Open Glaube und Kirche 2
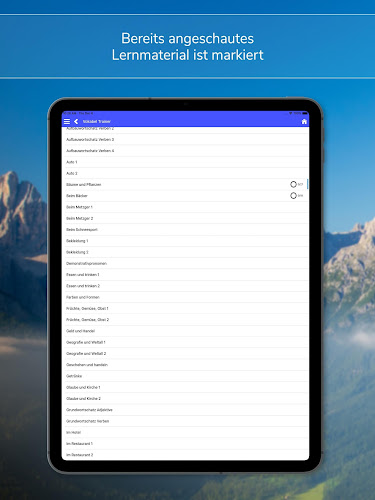The image size is (375, 500). point(185,399)
